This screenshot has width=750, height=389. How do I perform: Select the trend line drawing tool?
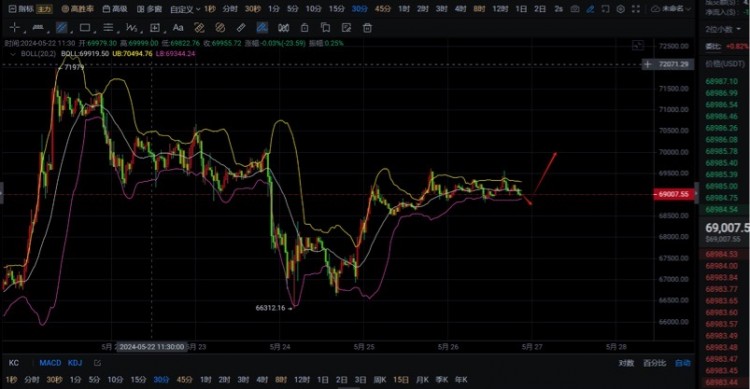[x=62, y=28]
